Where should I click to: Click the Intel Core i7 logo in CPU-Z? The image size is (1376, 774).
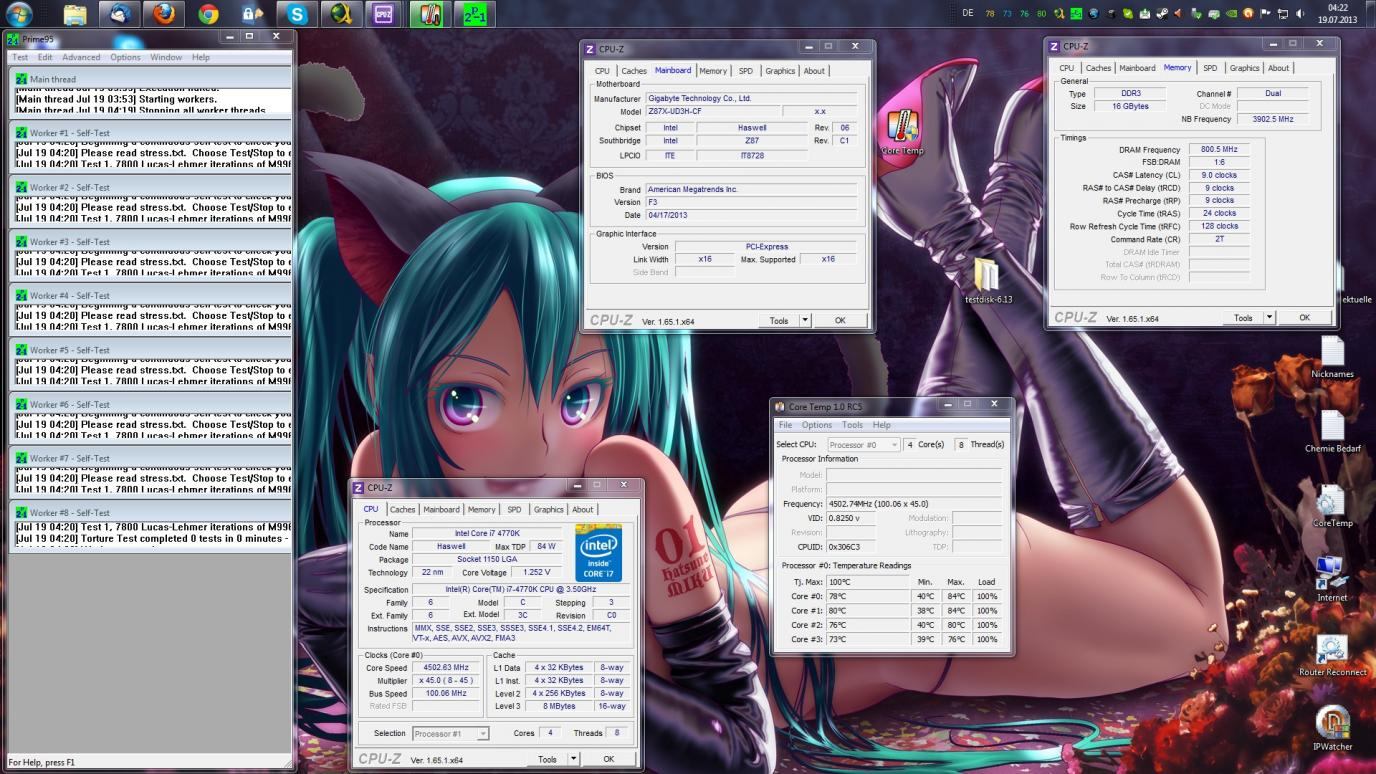pyautogui.click(x=598, y=552)
